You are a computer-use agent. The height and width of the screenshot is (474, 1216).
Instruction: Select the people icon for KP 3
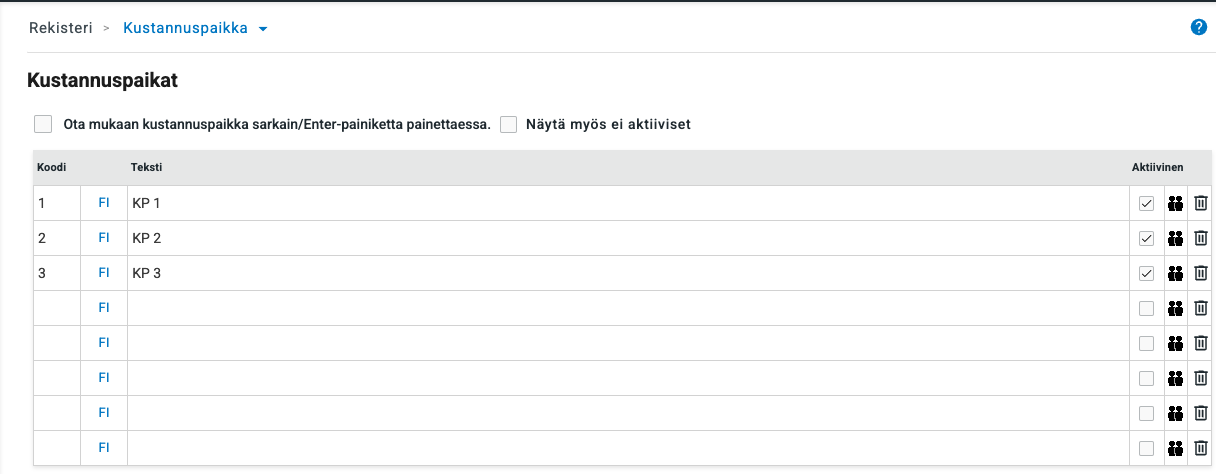[1176, 273]
